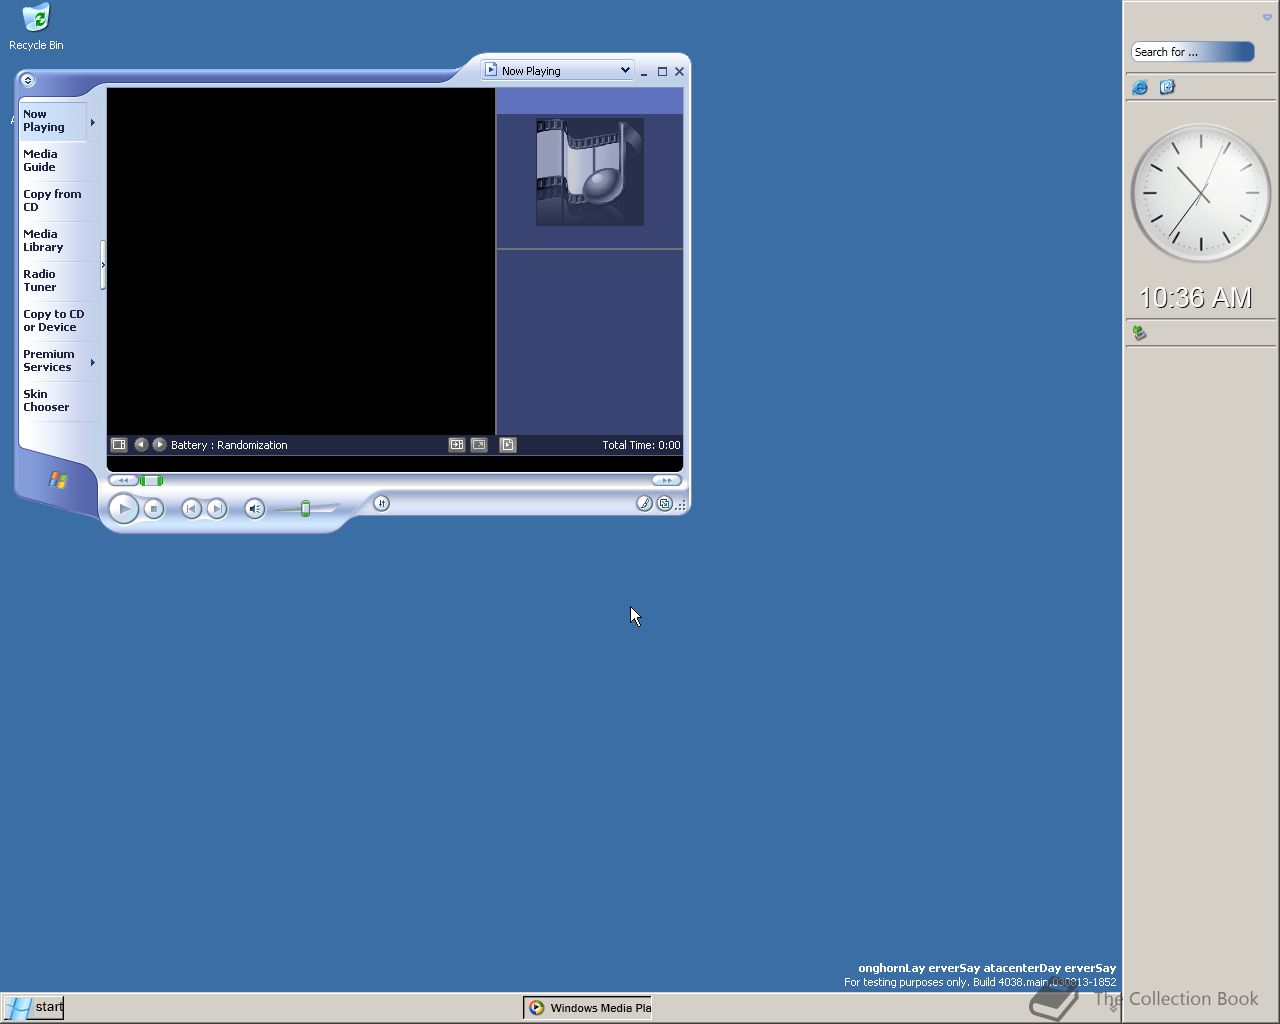Click the Start button
The height and width of the screenshot is (1024, 1280).
pos(33,1007)
